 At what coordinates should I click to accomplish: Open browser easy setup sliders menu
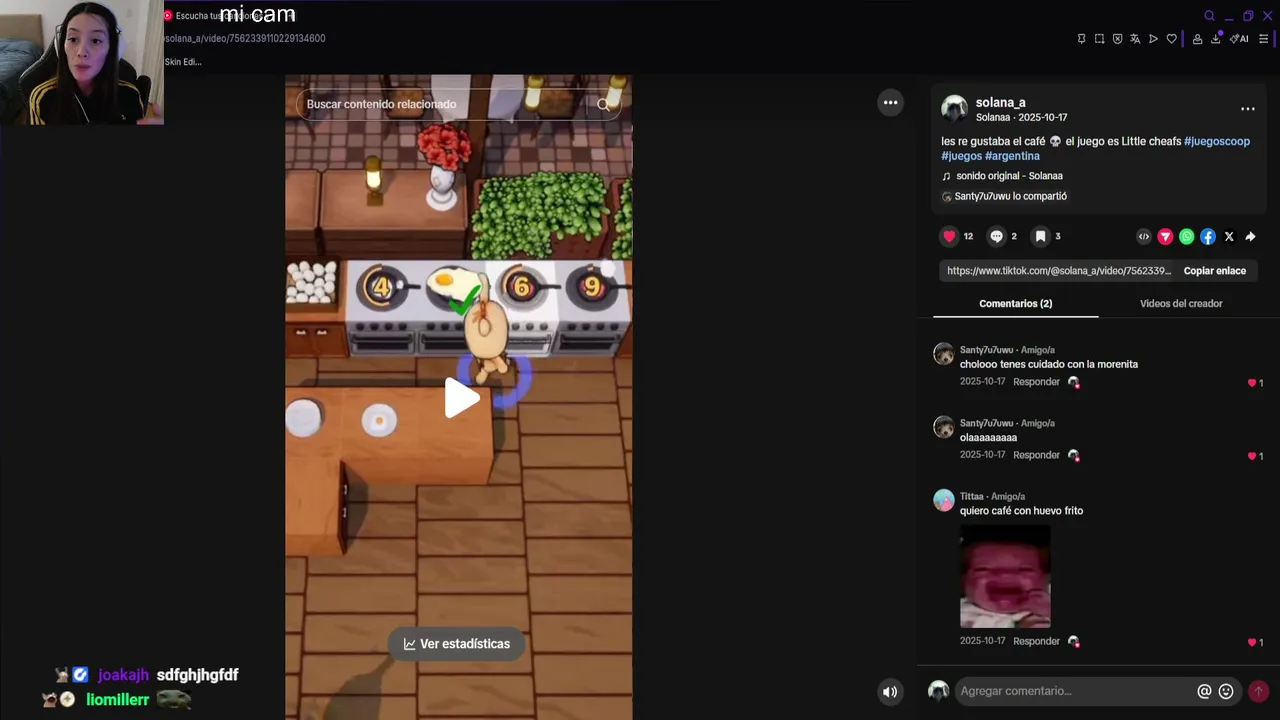pos(1263,39)
